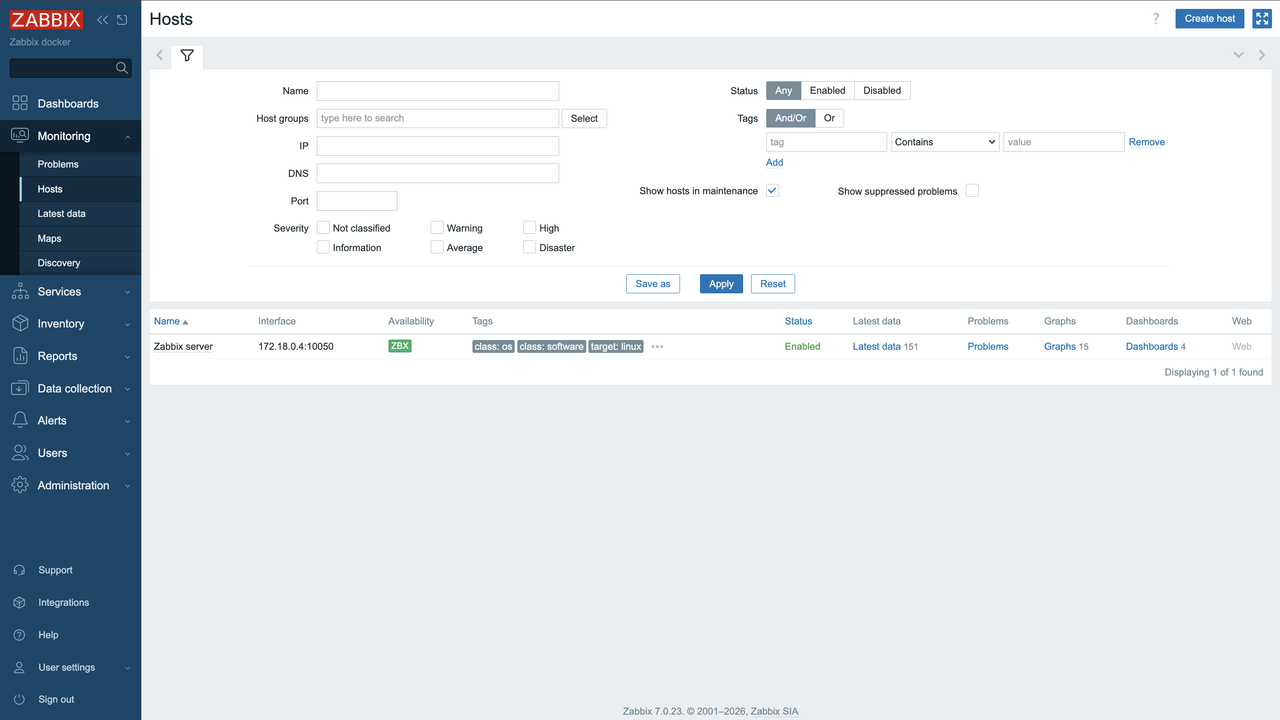Viewport: 1280px width, 720px height.
Task: Click the Create host button
Action: tap(1209, 18)
